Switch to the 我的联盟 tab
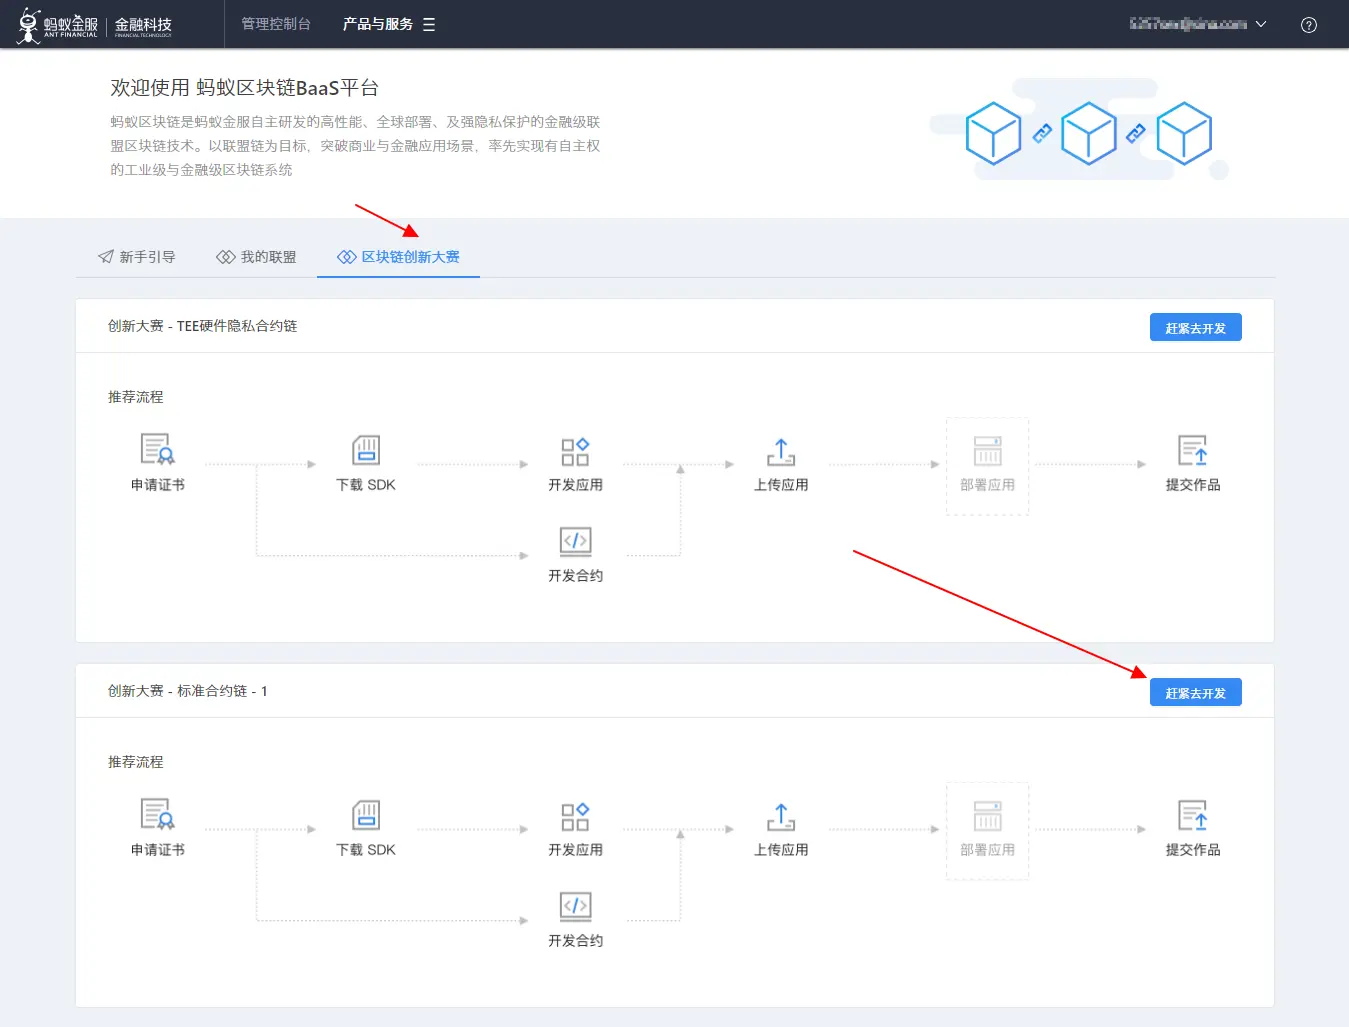Viewport: 1349px width, 1027px height. [x=256, y=257]
